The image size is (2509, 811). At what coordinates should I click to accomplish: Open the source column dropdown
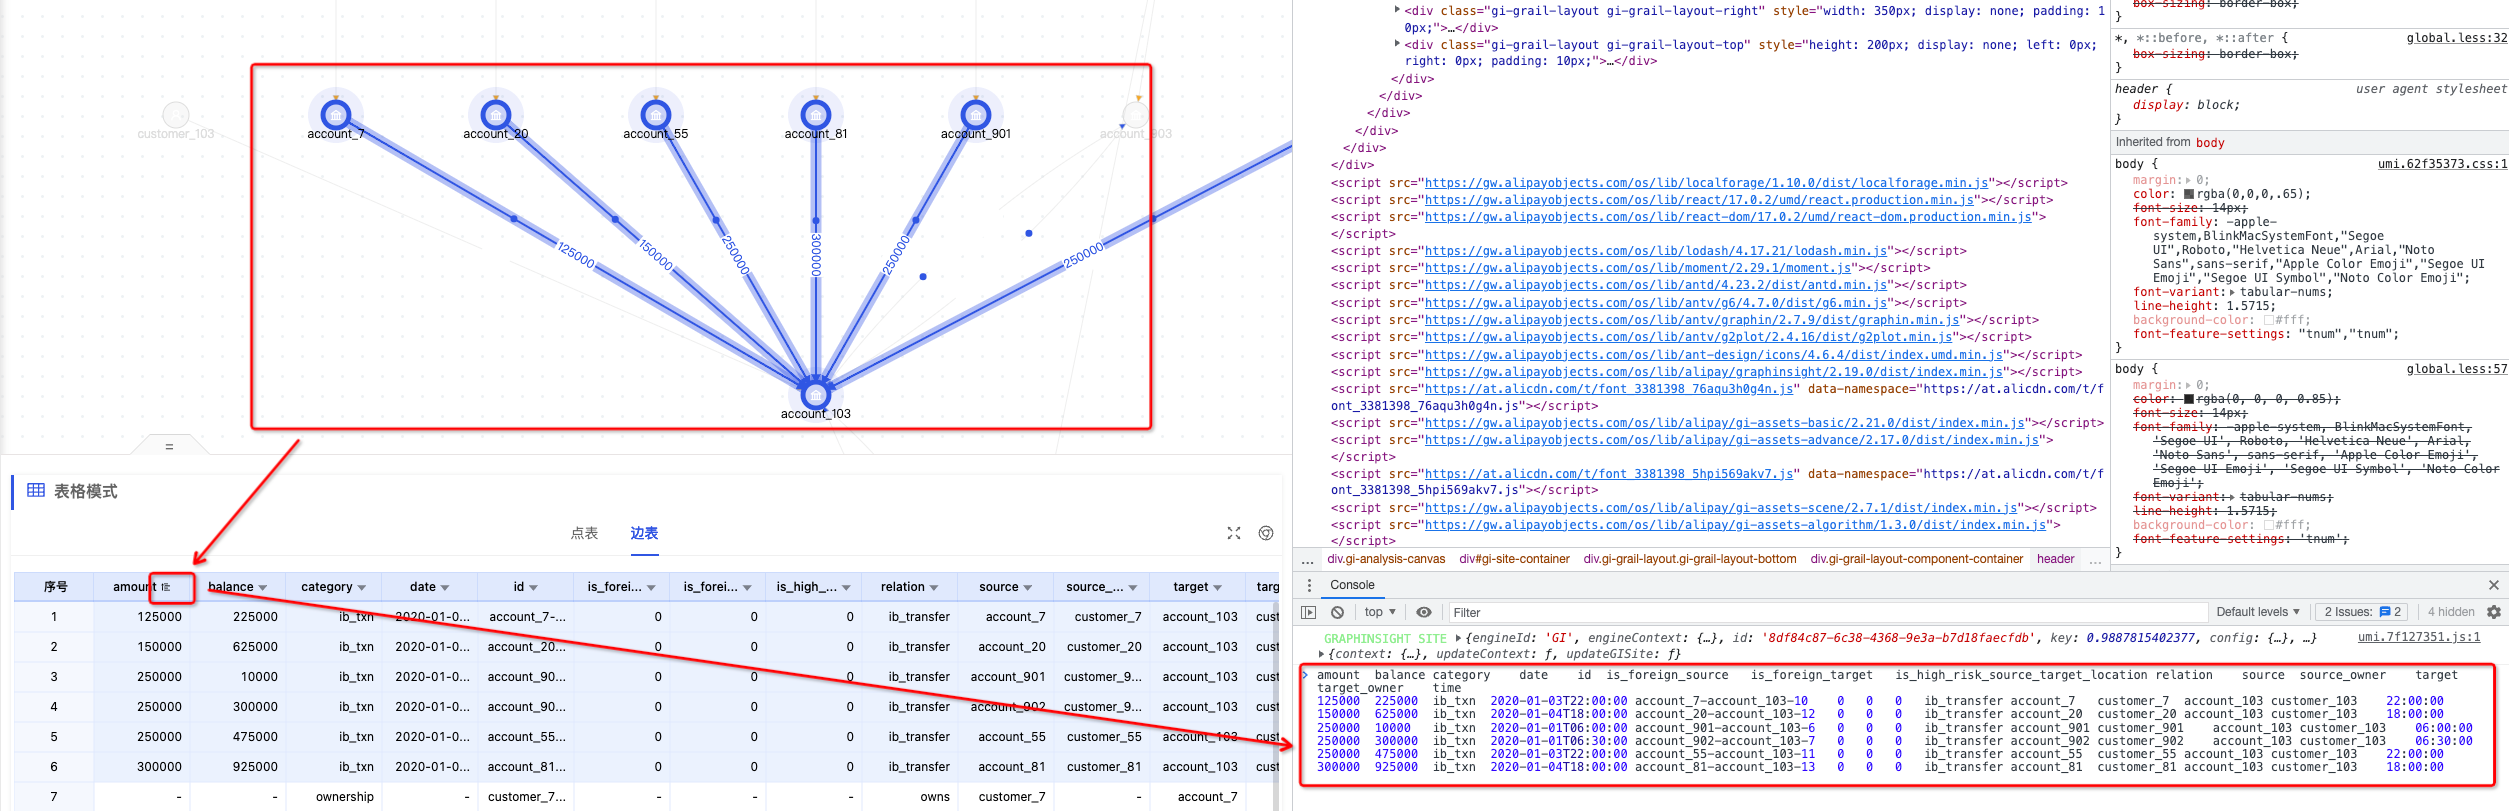tap(1028, 588)
